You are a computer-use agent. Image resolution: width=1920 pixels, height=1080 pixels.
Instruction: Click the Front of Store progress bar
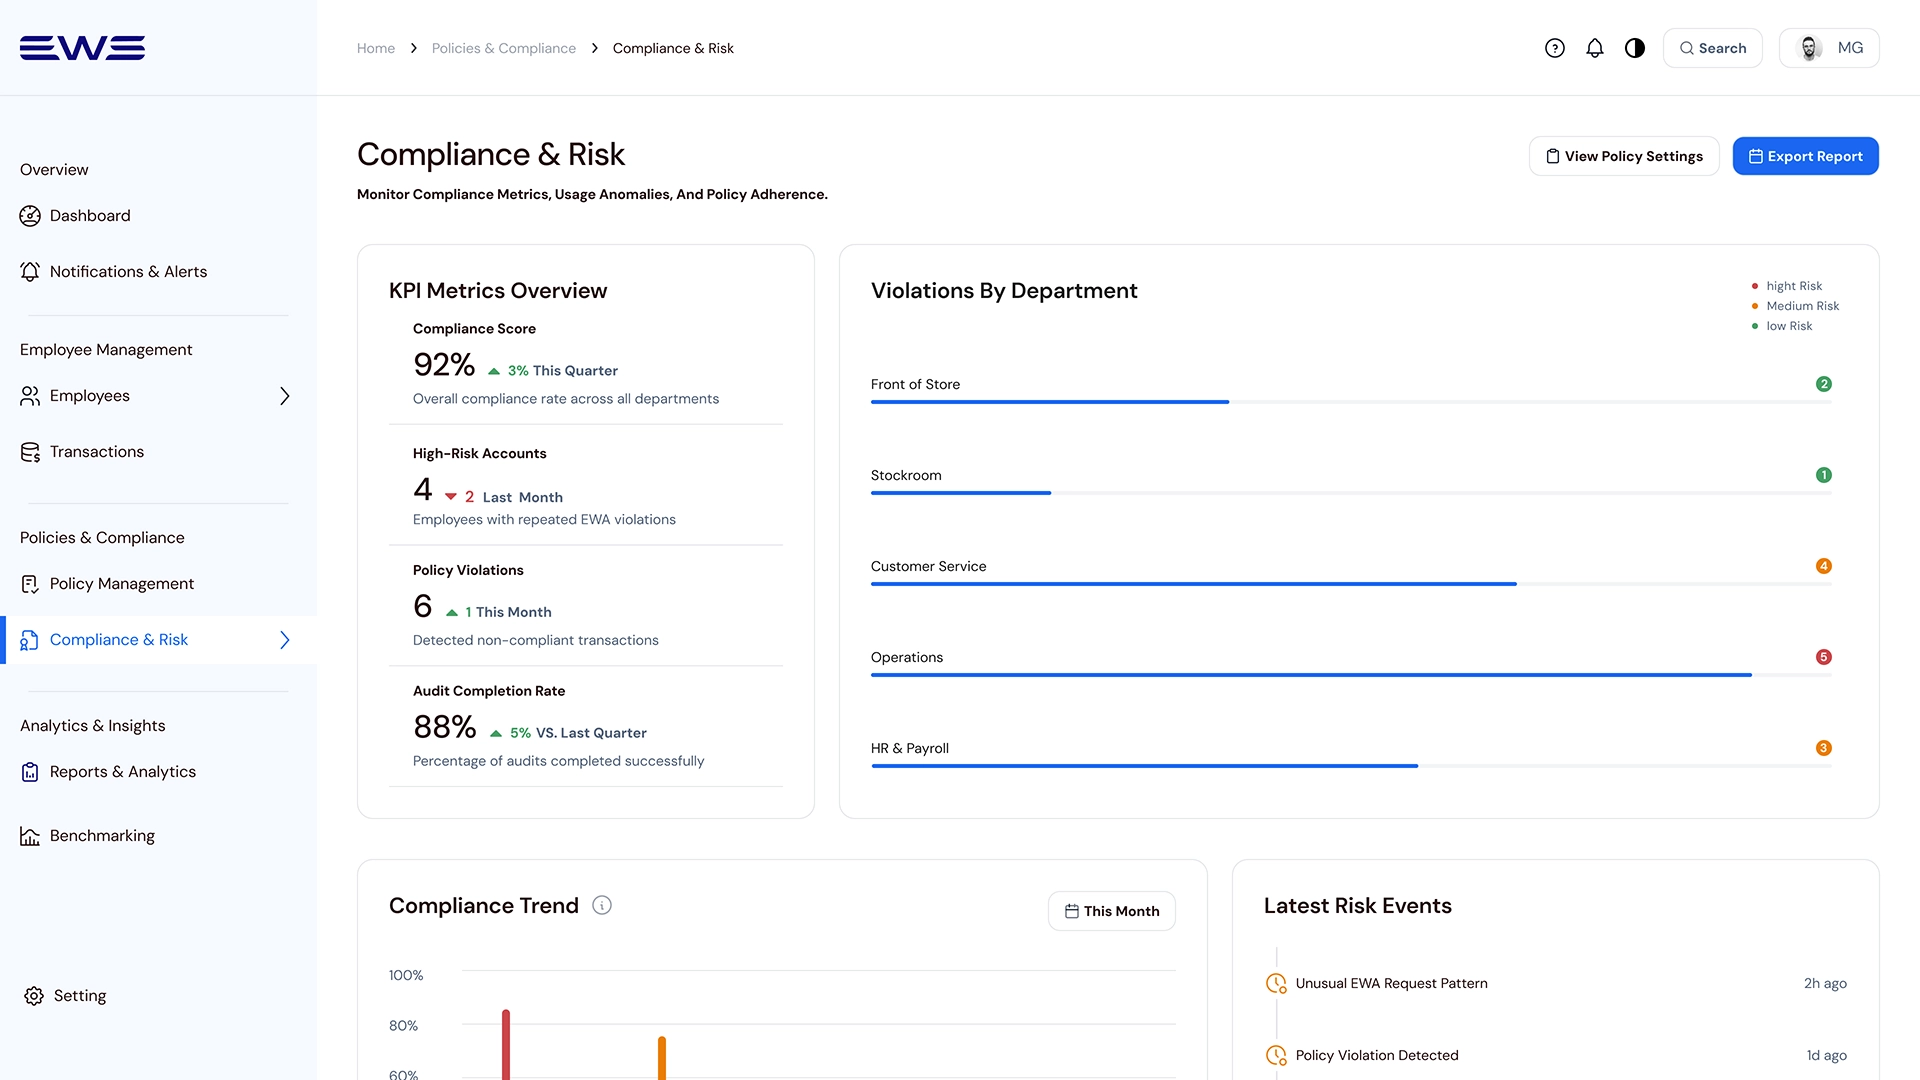pyautogui.click(x=1050, y=402)
